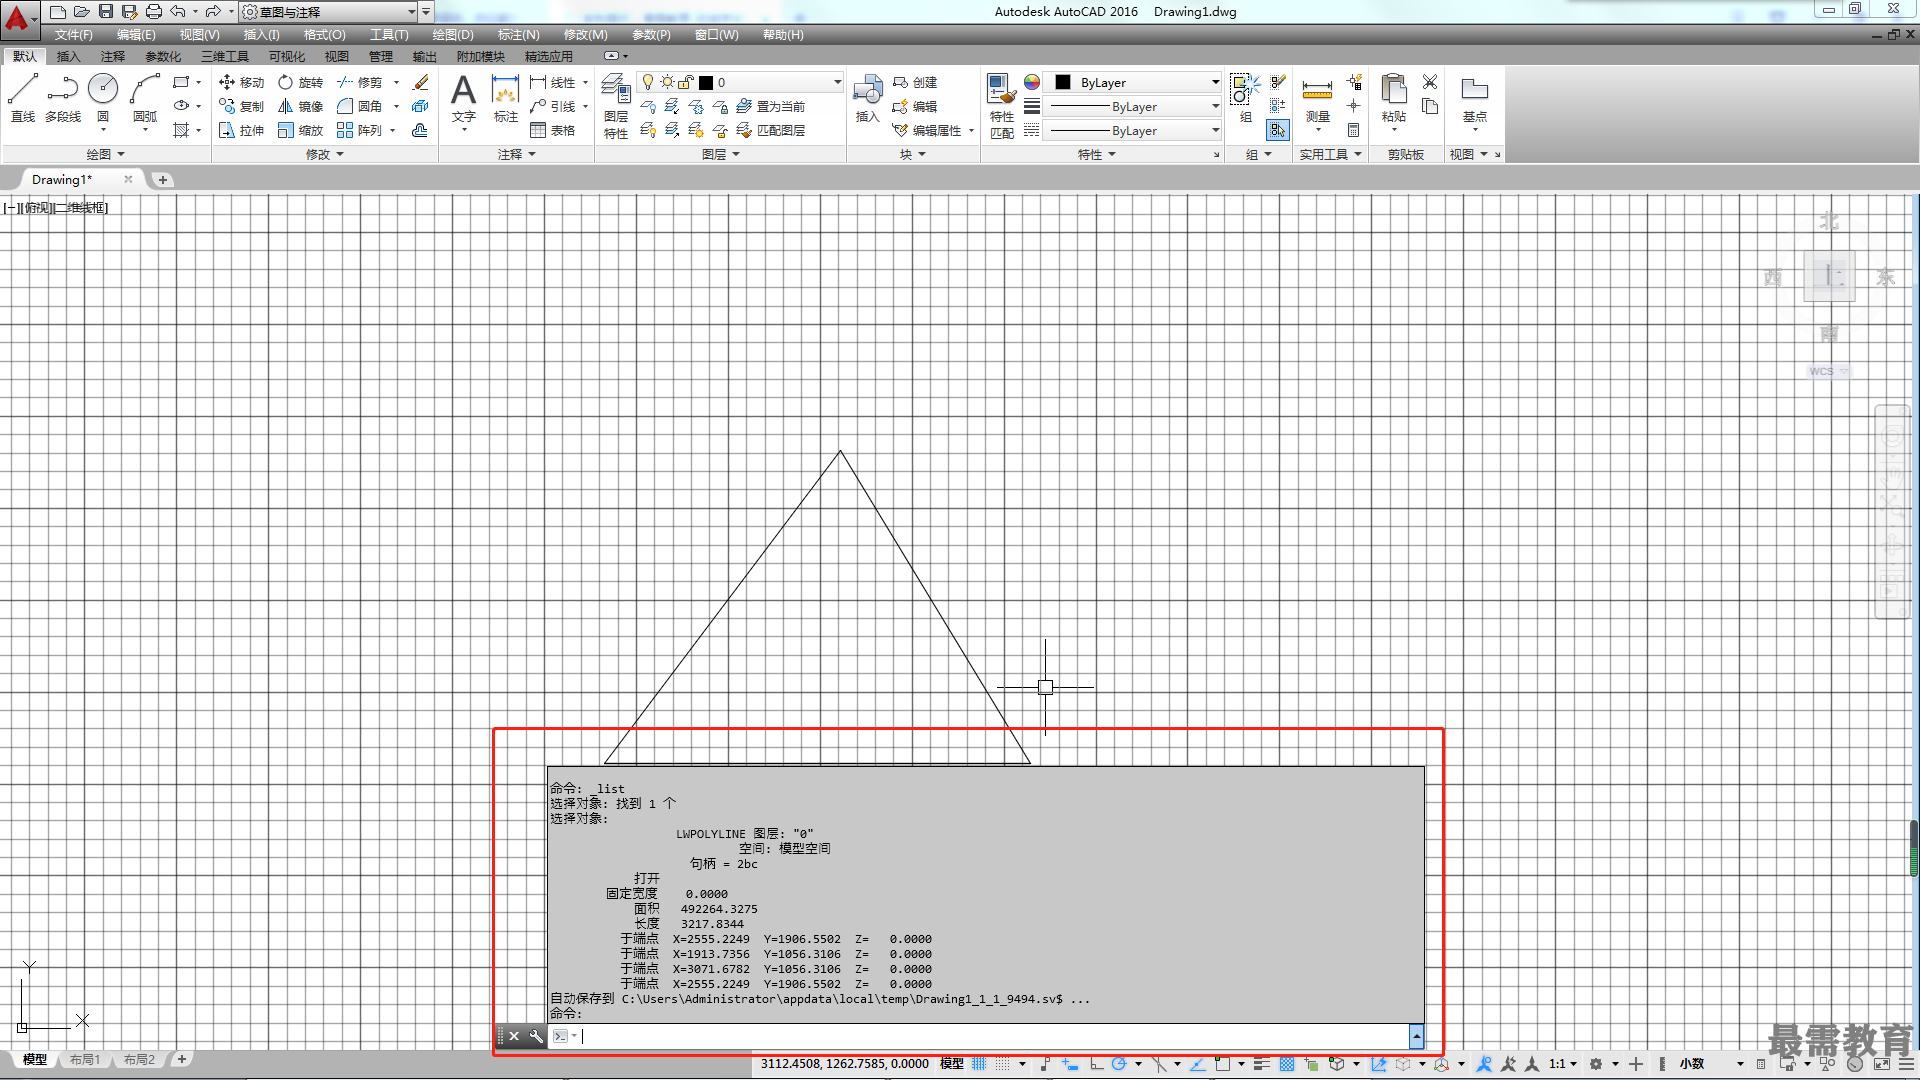Click the 线性 (Linear) dimension button
Screen dimensions: 1920x1080
pyautogui.click(x=553, y=82)
